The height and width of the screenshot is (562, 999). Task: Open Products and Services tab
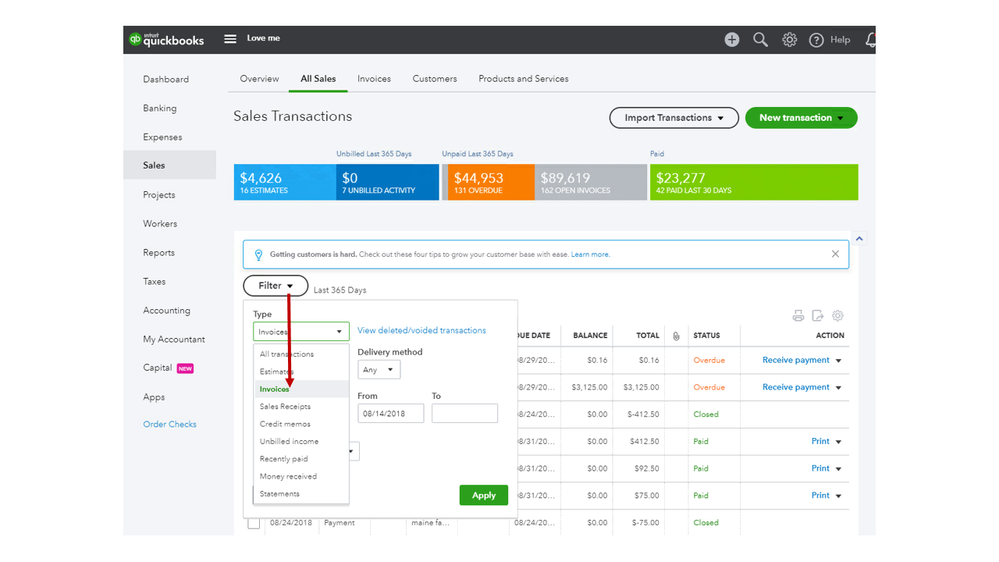[524, 79]
